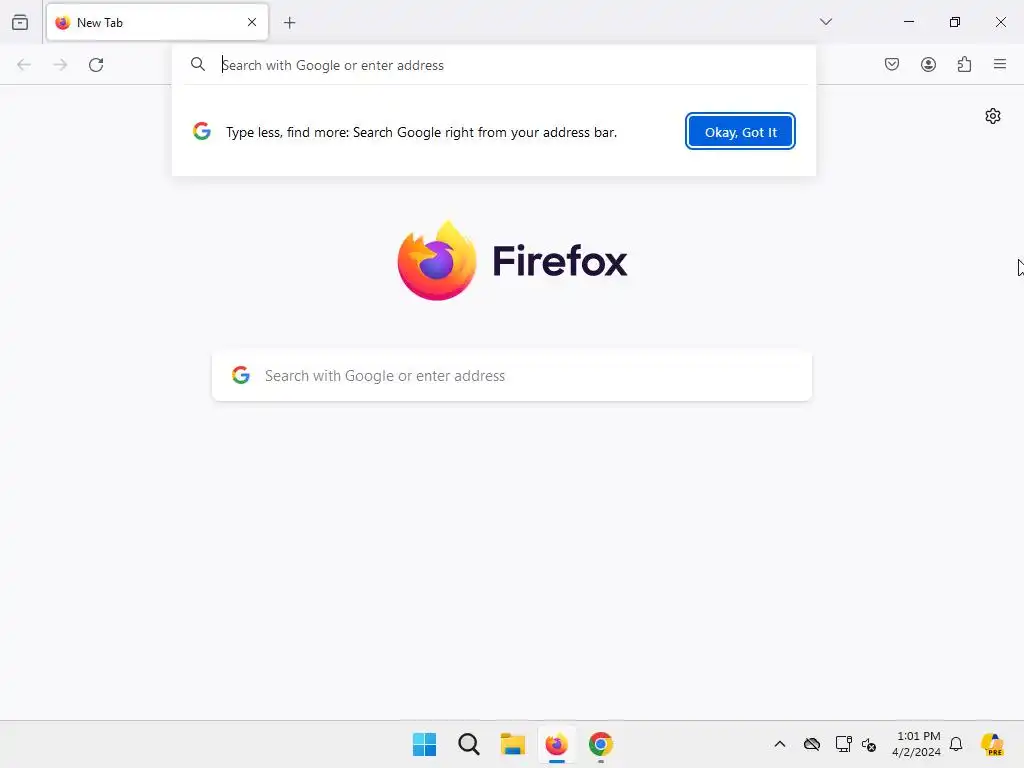Click the Google icon in center search box
Screen dimensions: 1024x768
[x=241, y=375]
